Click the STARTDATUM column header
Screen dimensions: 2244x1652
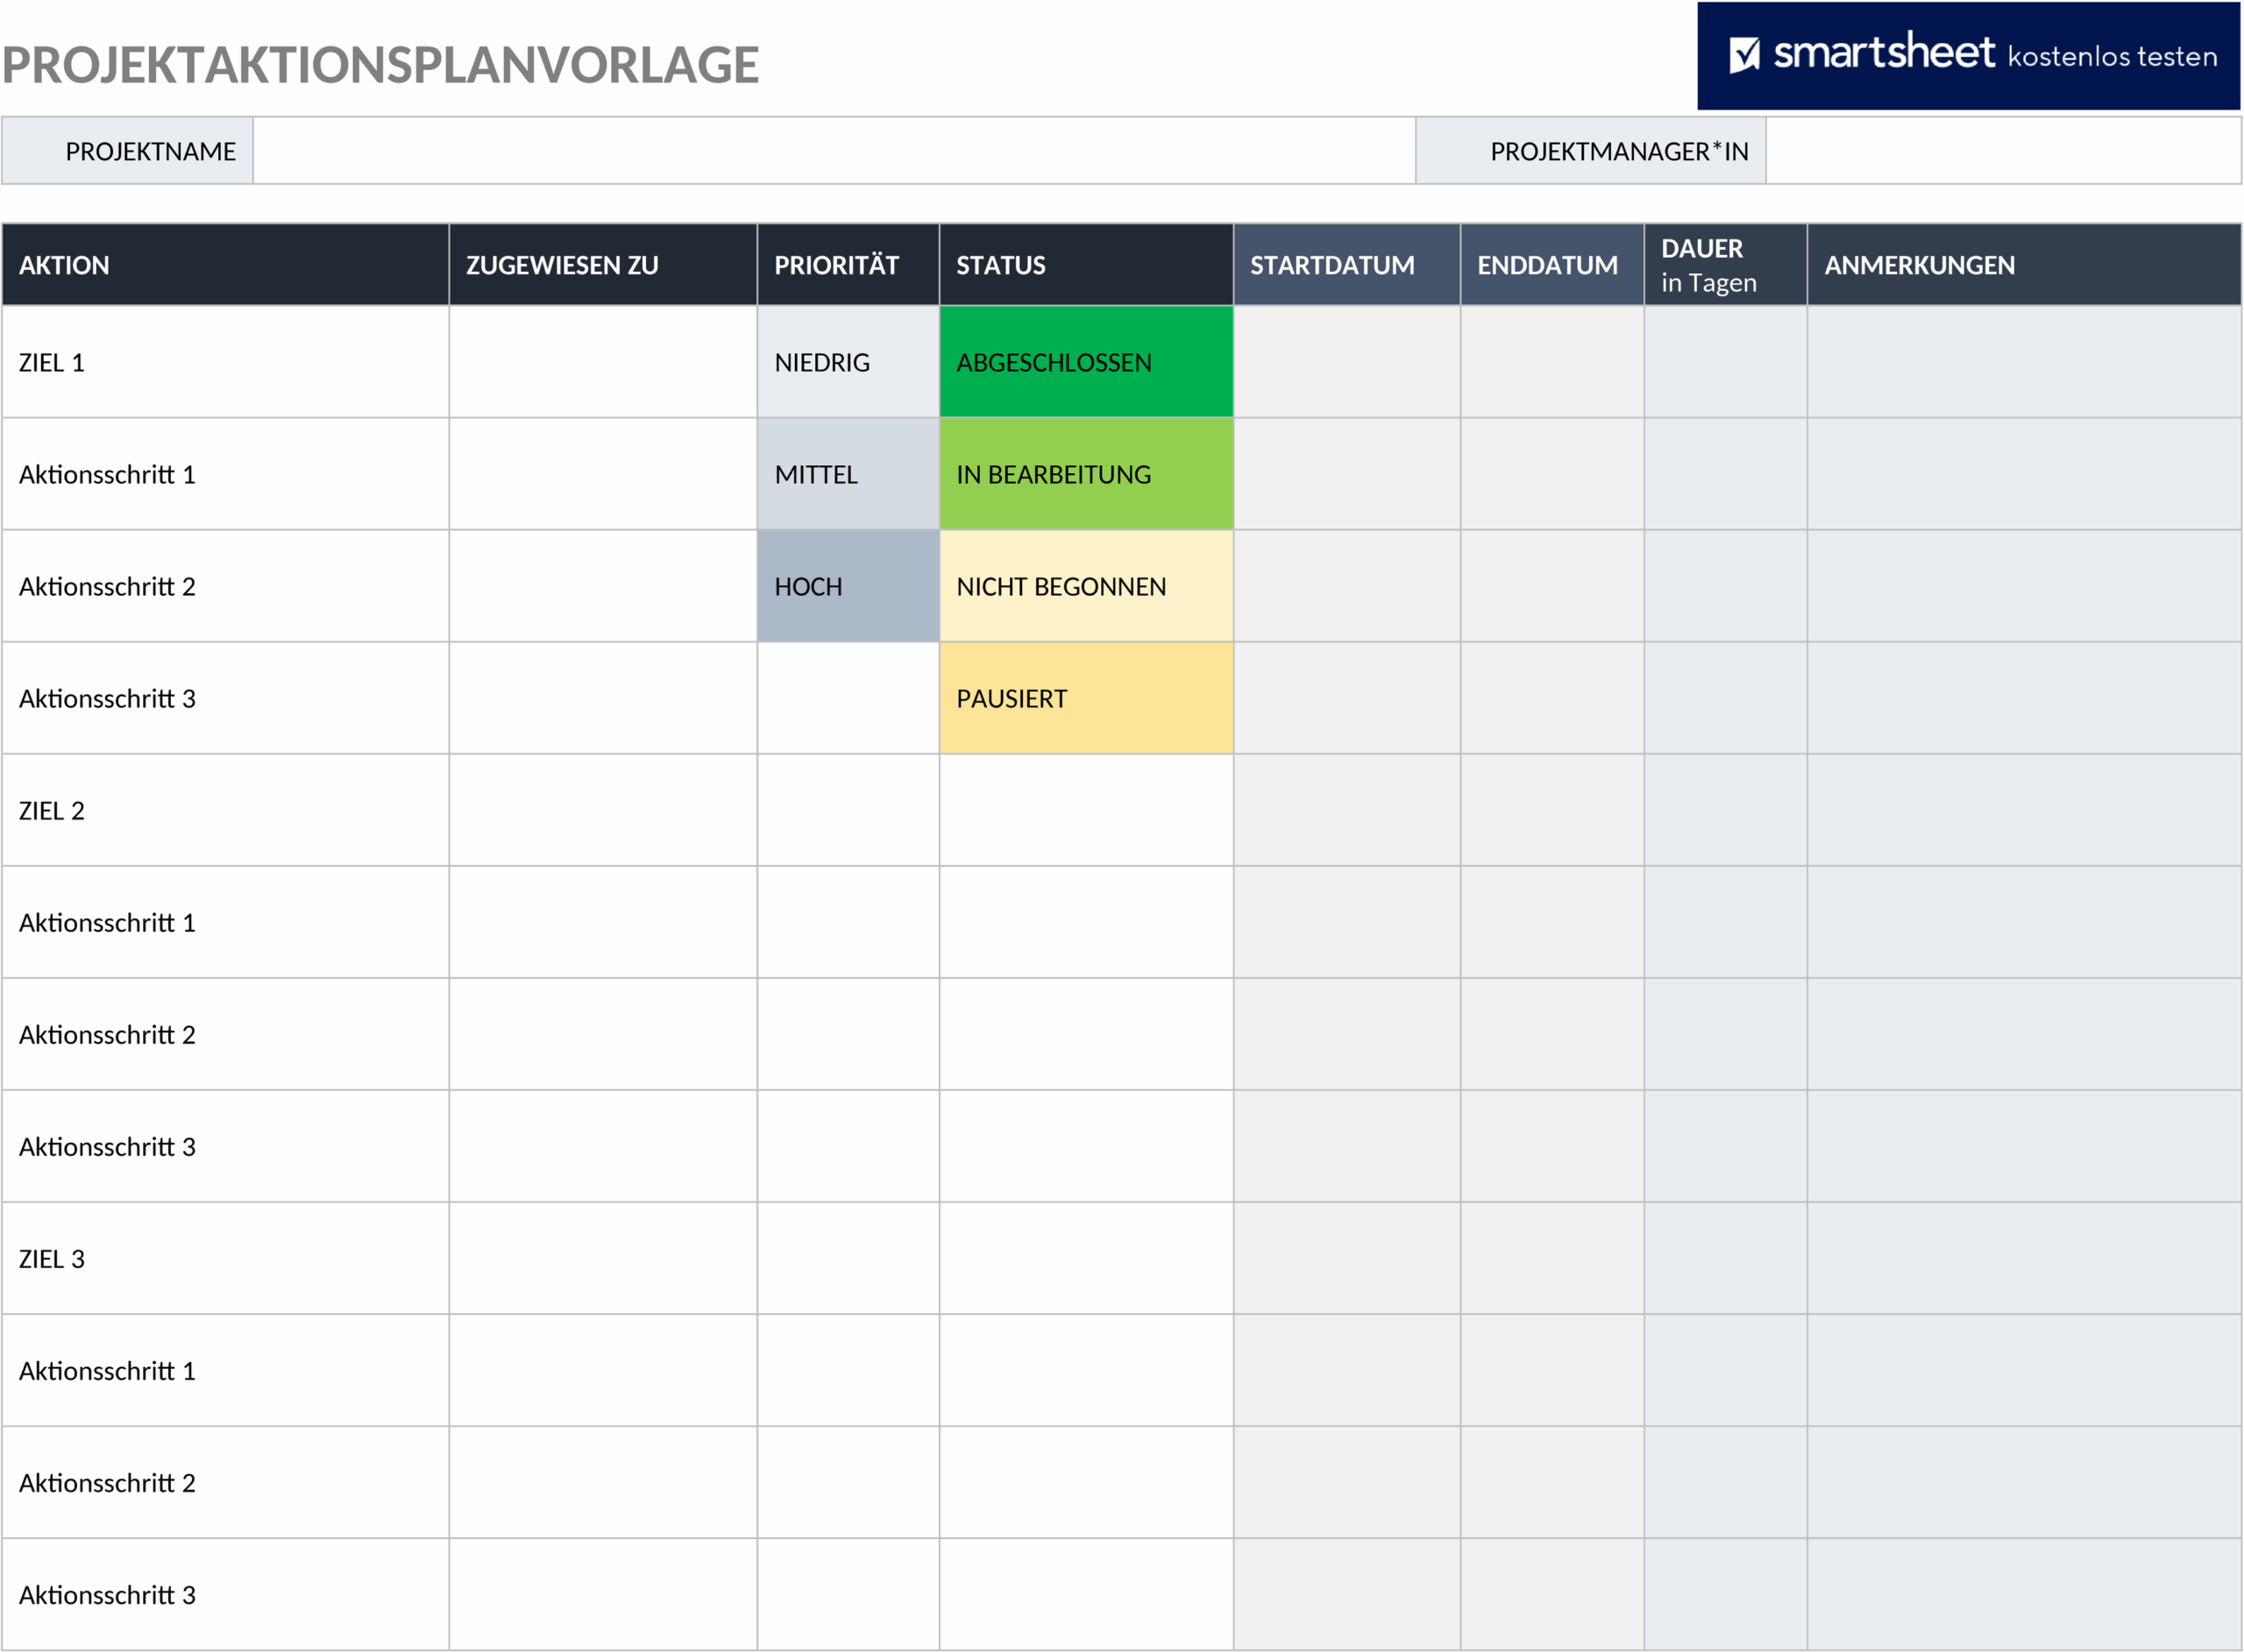tap(1347, 265)
